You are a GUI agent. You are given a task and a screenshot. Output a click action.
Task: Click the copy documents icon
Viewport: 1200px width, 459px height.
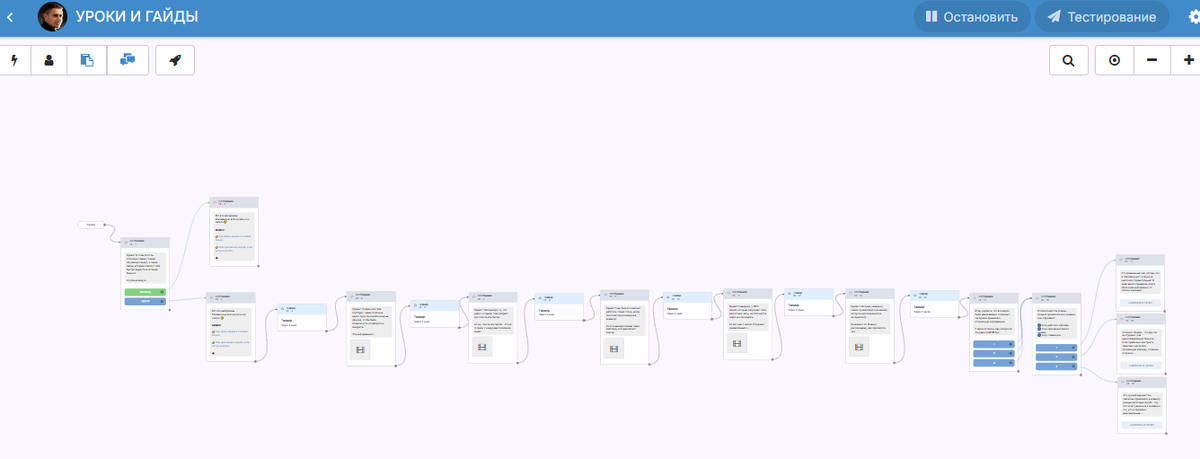pos(87,60)
